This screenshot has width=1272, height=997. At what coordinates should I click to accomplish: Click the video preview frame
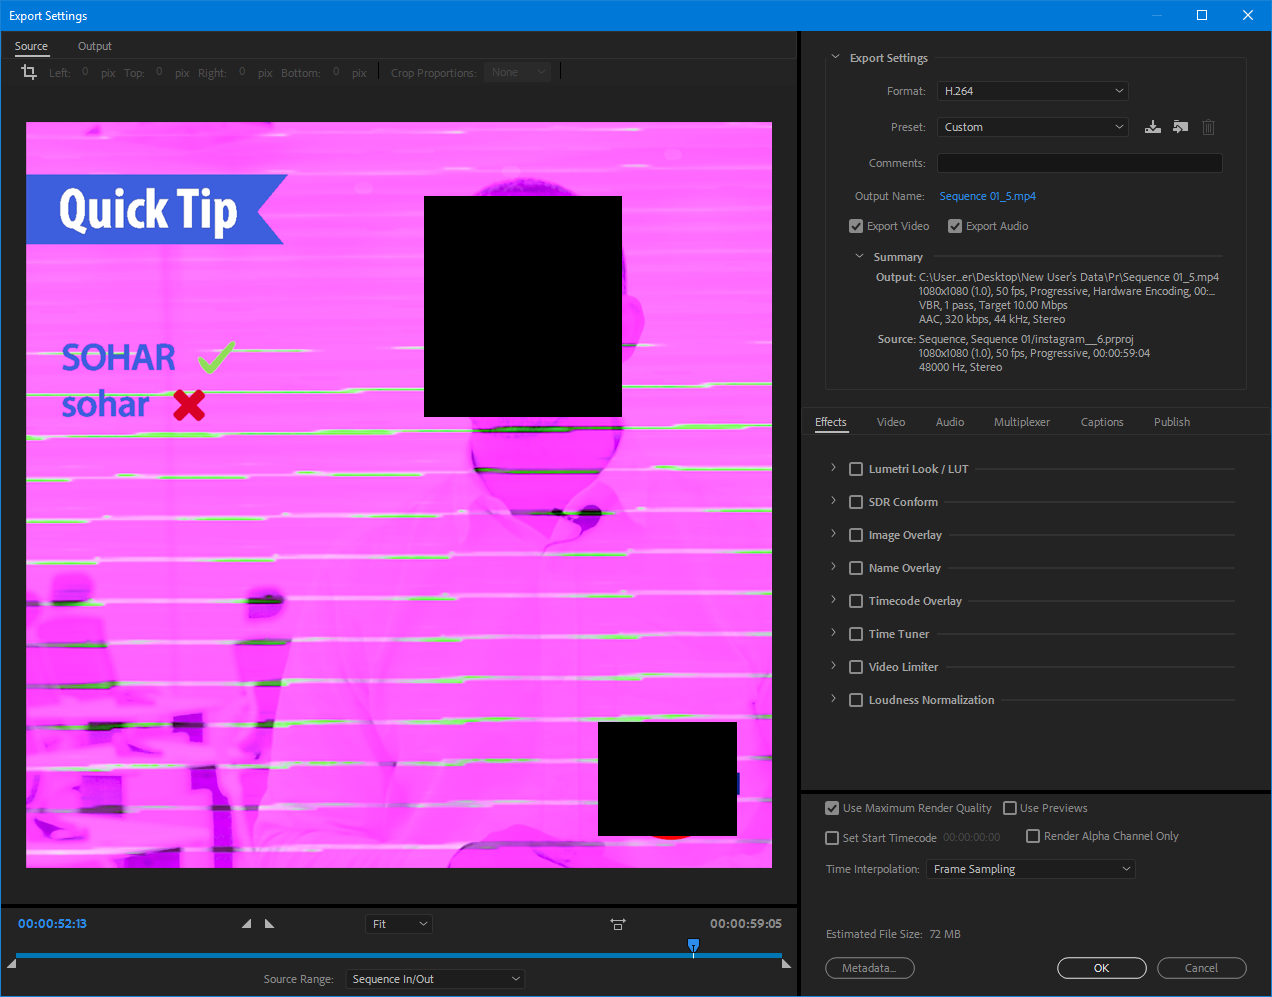[x=399, y=495]
